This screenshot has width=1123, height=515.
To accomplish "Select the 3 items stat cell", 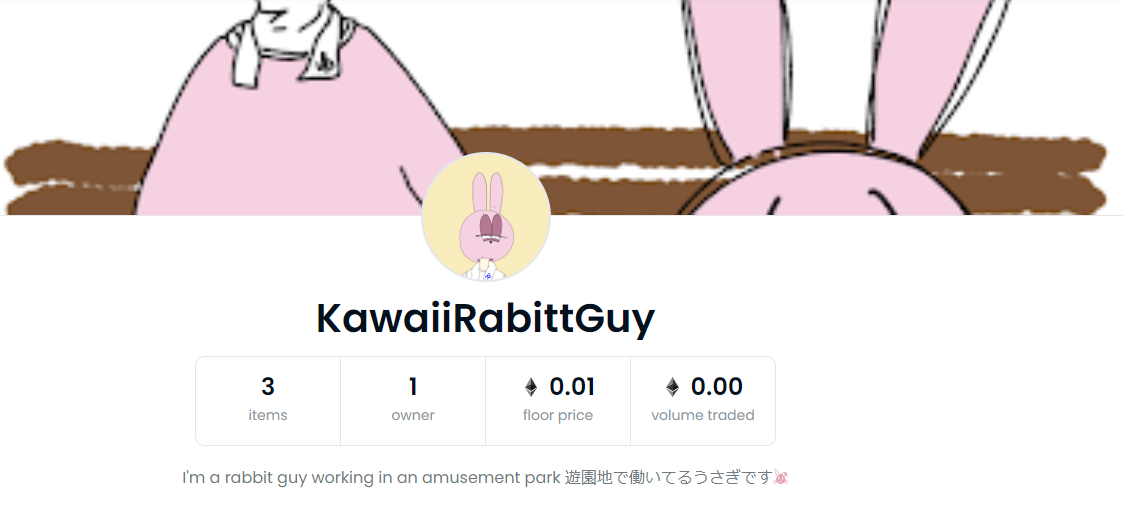I will point(268,401).
